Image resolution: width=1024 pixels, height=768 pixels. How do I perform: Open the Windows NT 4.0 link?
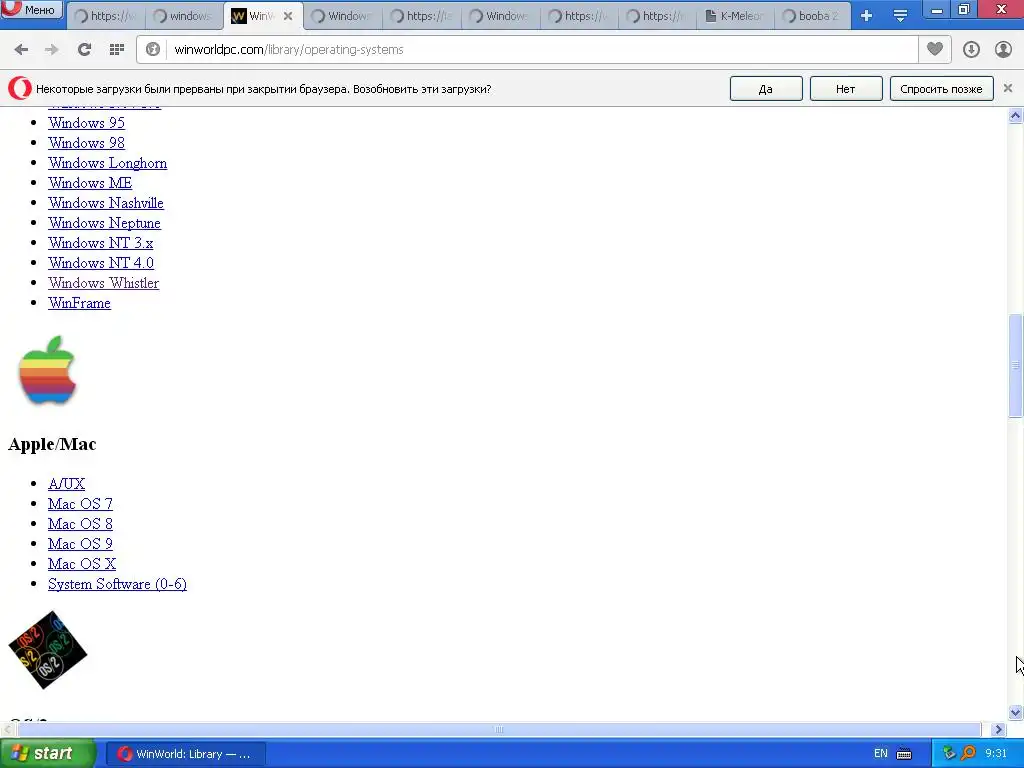click(x=101, y=263)
